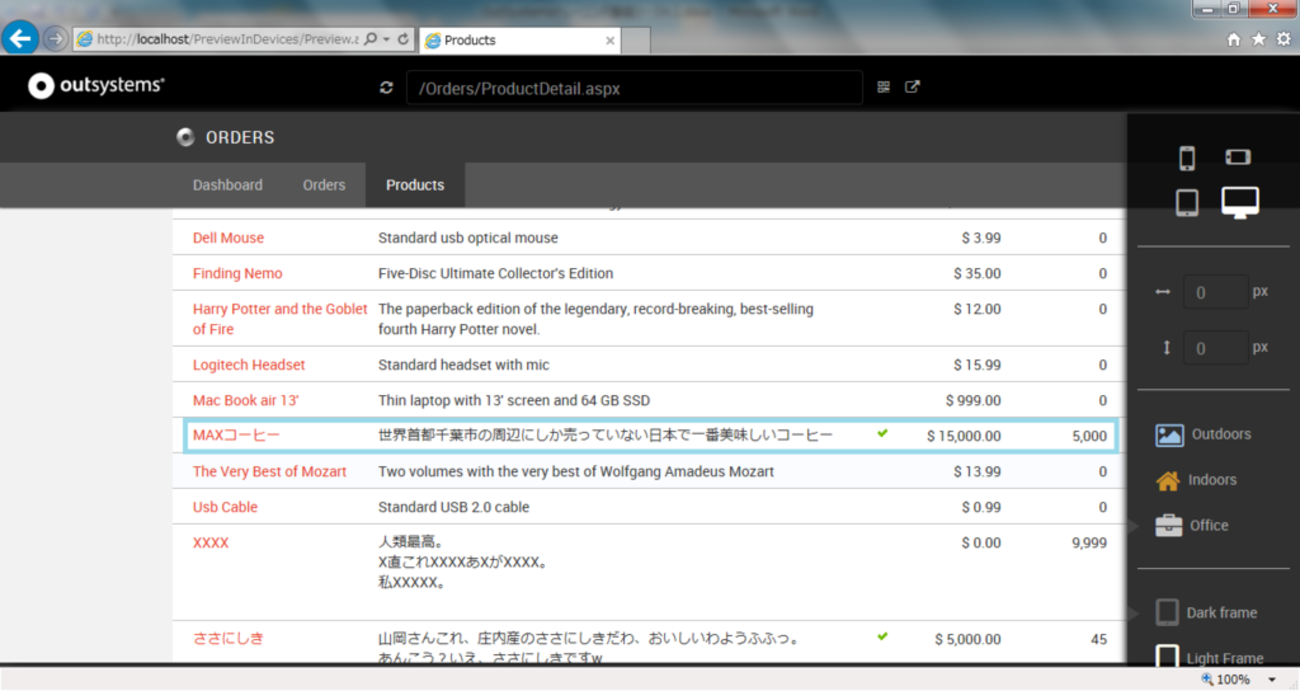Click the $ 3.99 price cell

tap(981, 238)
